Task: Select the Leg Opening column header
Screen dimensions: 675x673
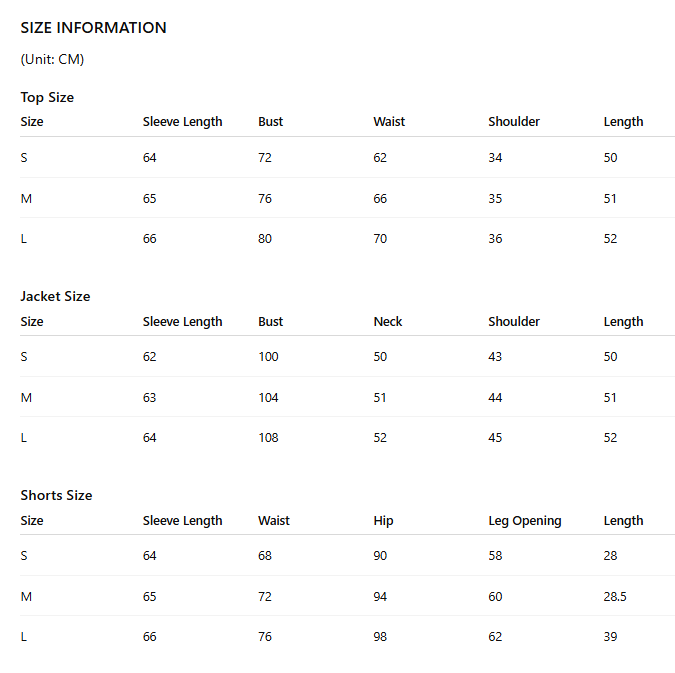Action: click(x=525, y=521)
